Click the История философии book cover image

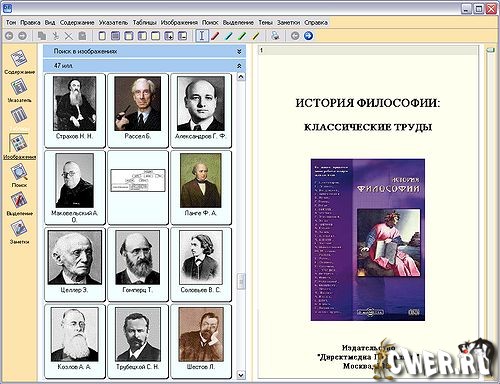tap(368, 240)
